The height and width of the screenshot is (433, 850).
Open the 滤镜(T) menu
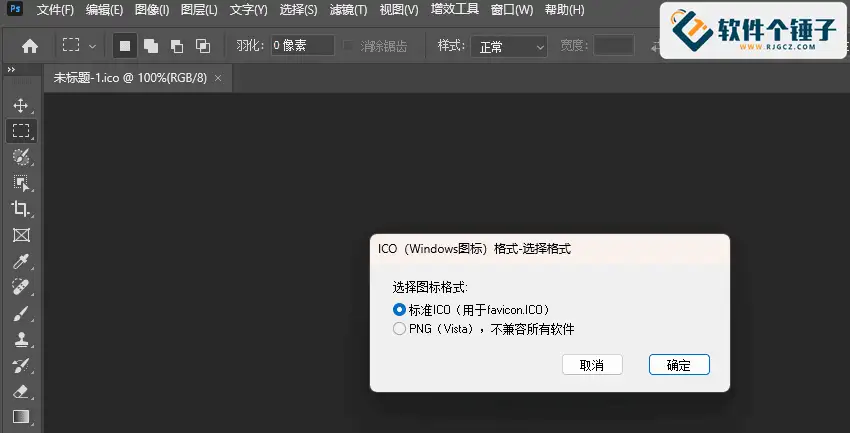[x=349, y=10]
